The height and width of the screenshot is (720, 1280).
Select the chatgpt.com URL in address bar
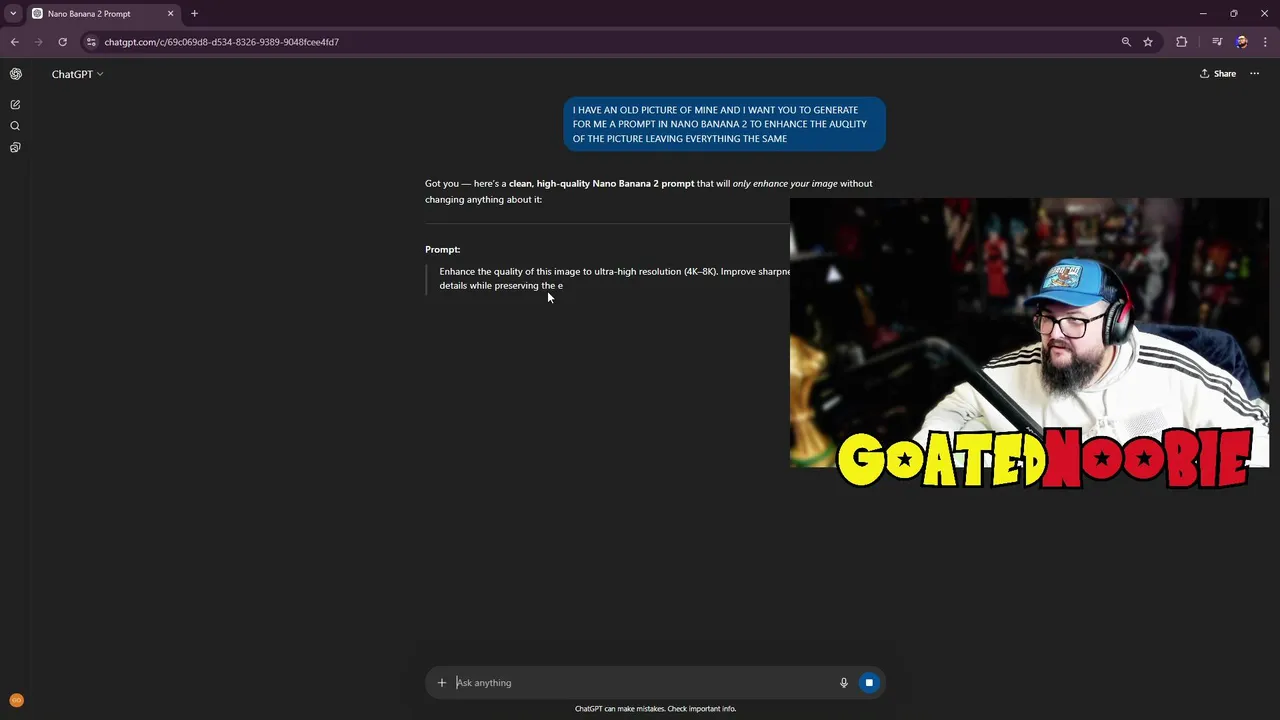[x=222, y=42]
